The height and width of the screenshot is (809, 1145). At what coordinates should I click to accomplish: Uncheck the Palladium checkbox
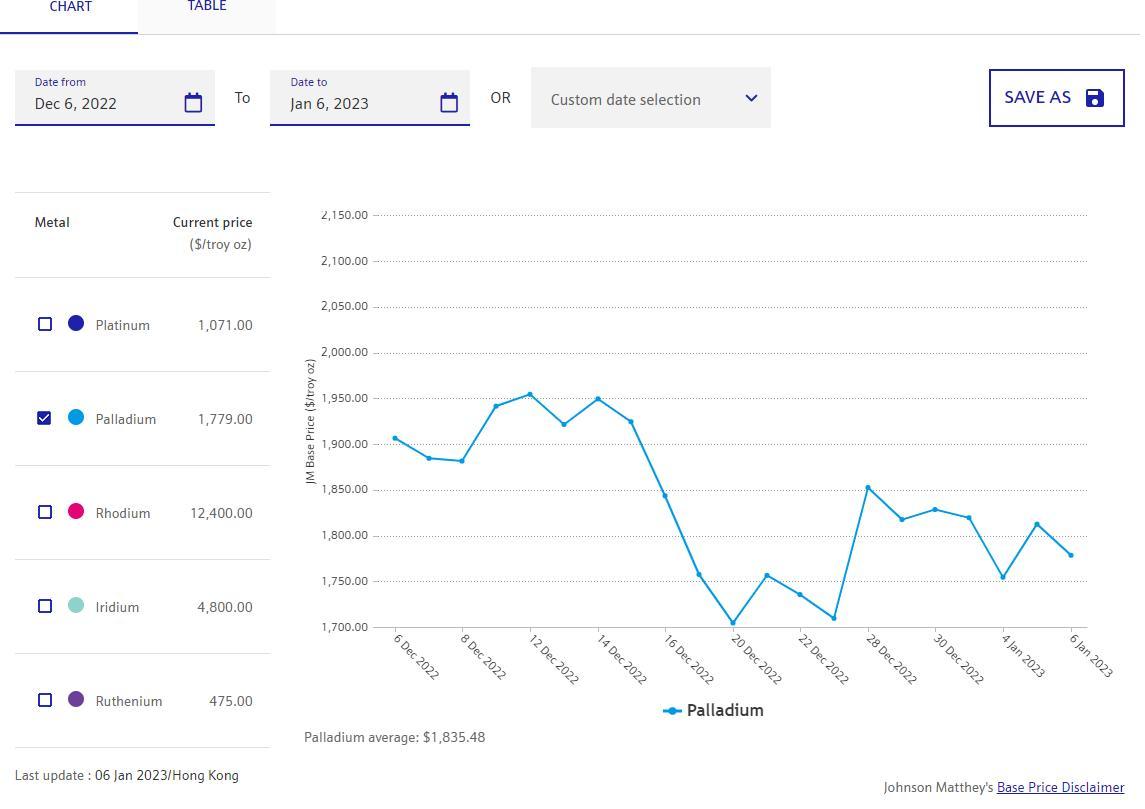(45, 418)
